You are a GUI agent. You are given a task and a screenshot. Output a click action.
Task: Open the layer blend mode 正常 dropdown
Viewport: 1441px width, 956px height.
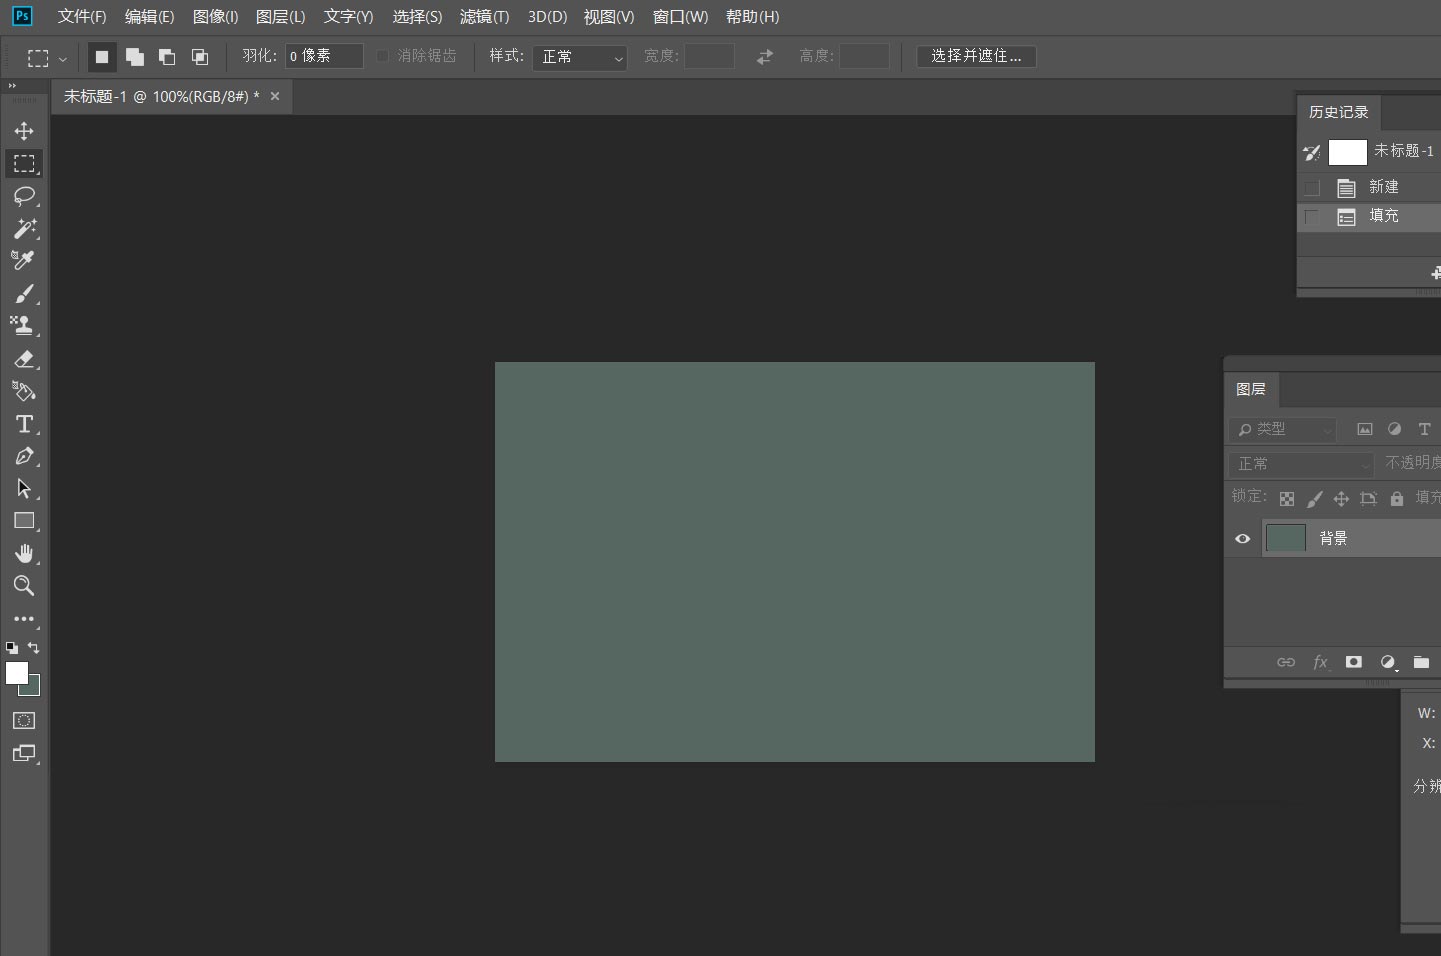1301,464
